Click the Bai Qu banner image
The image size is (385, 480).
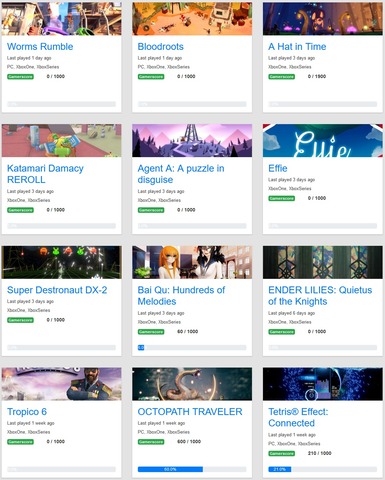click(x=192, y=262)
